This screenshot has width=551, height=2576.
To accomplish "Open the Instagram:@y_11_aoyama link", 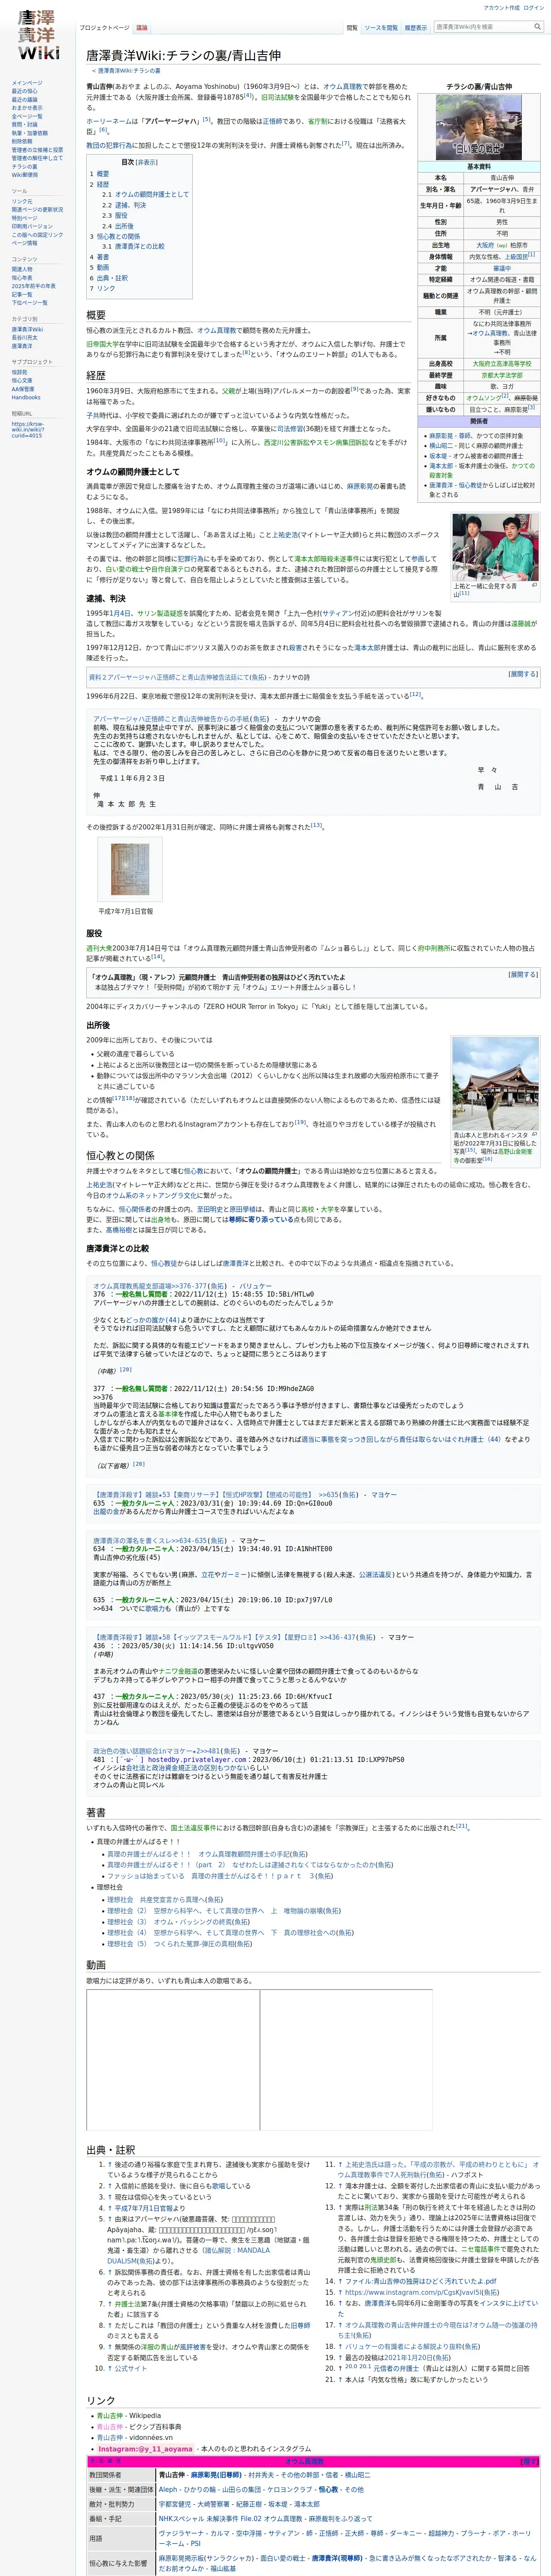I will pos(145,2449).
